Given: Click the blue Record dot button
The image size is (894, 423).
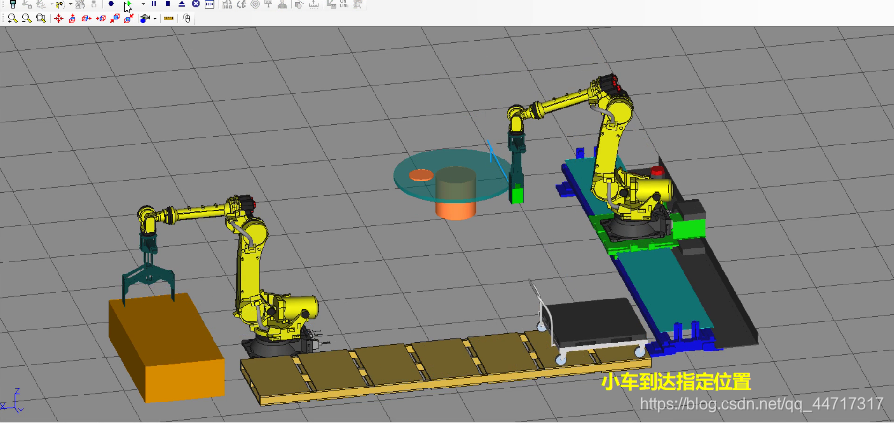Looking at the screenshot, I should tap(111, 3).
